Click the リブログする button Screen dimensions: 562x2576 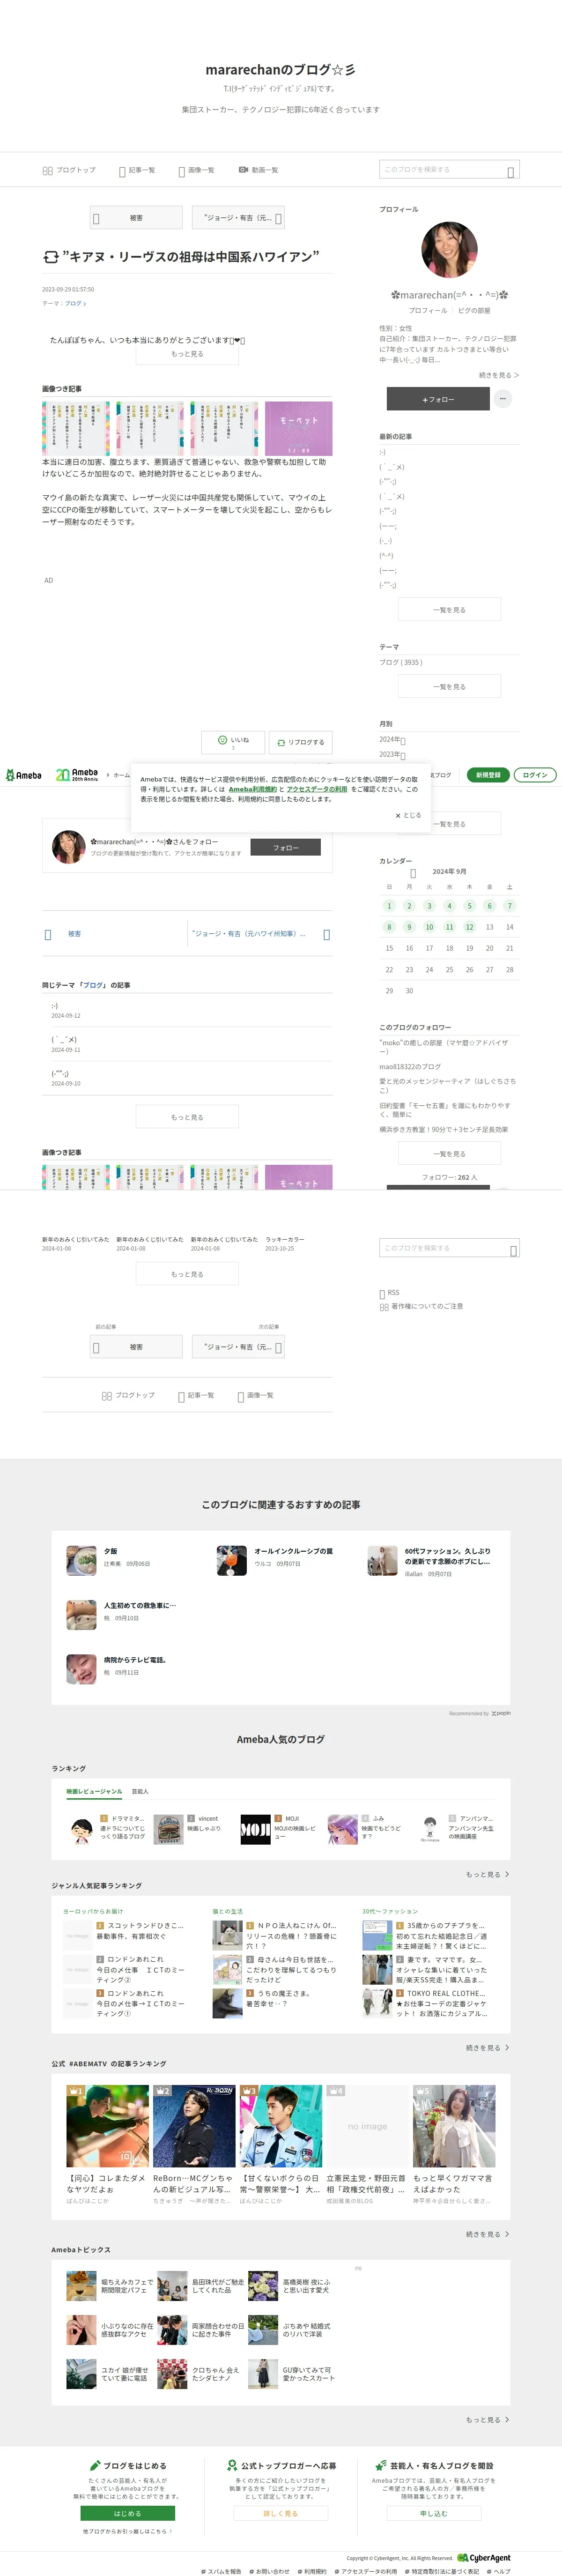tap(300, 742)
